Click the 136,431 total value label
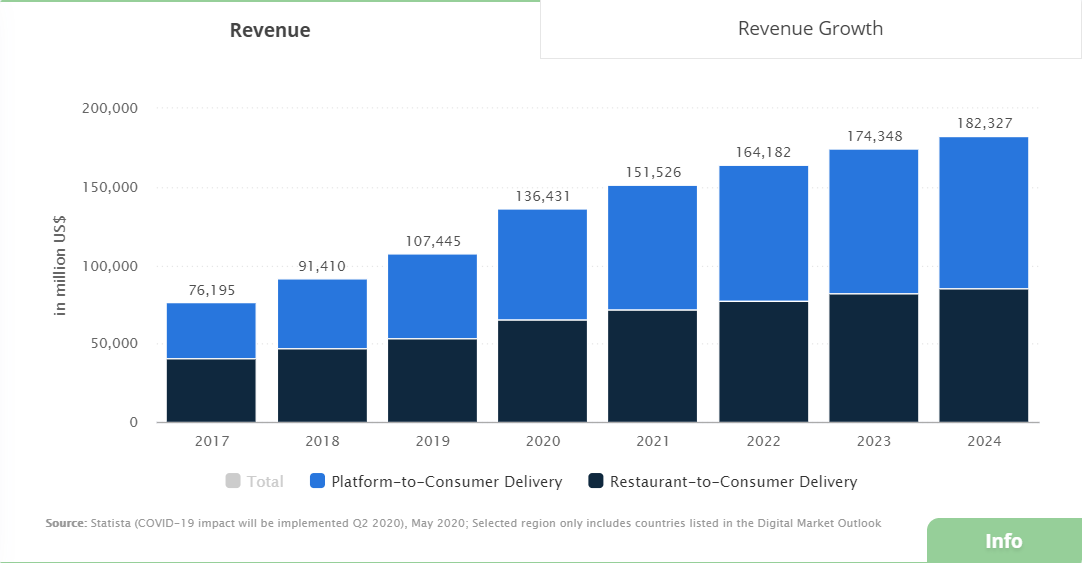This screenshot has height=563, width=1082. tap(543, 197)
